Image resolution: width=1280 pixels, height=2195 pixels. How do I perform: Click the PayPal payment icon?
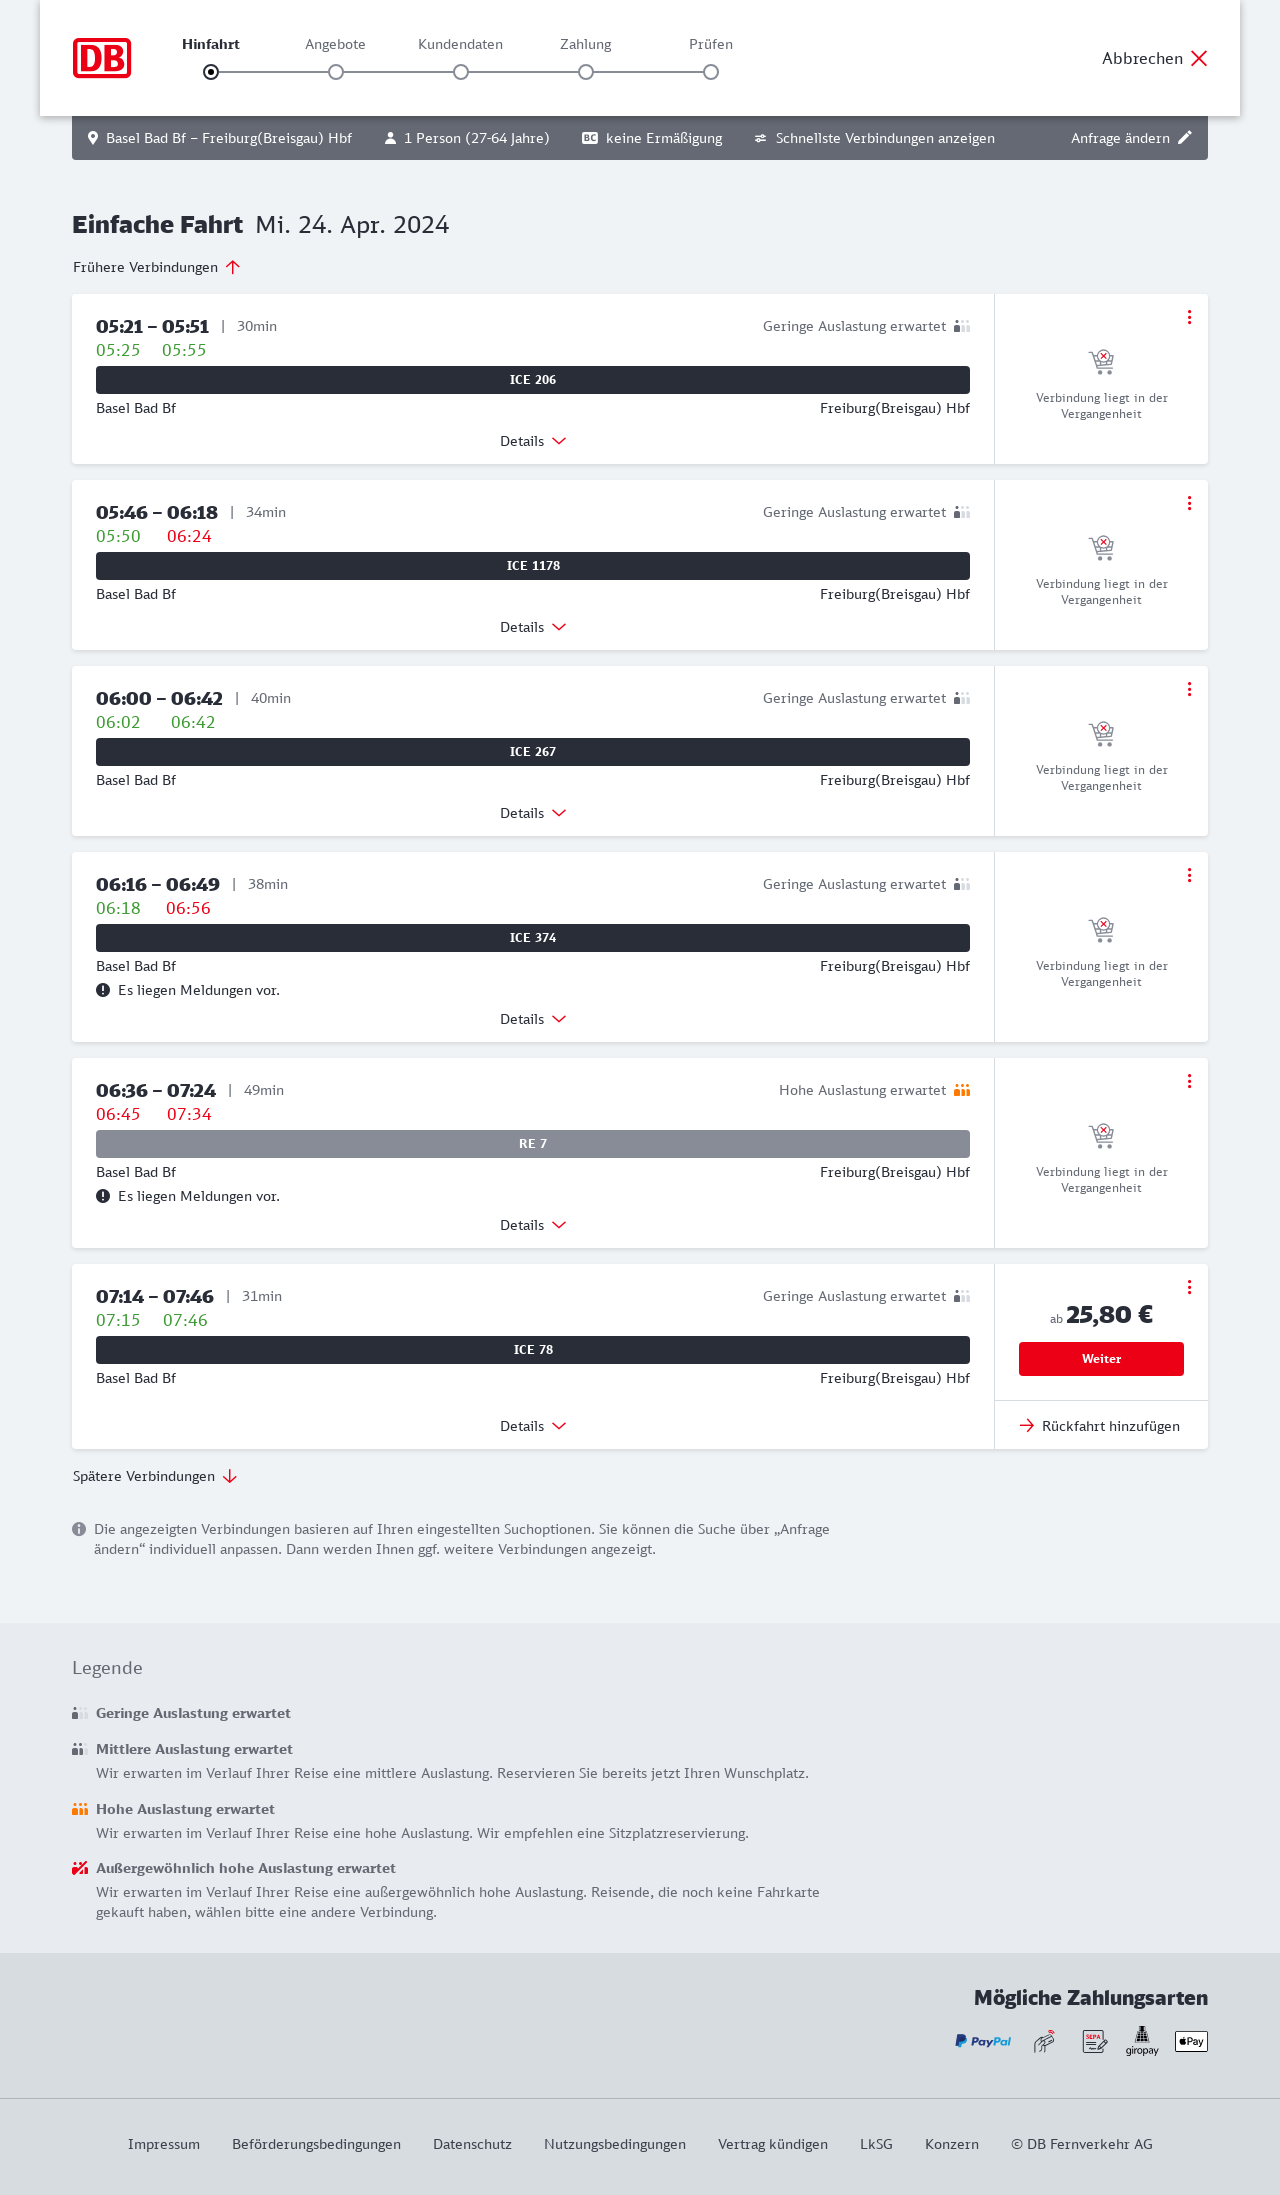coord(983,2041)
